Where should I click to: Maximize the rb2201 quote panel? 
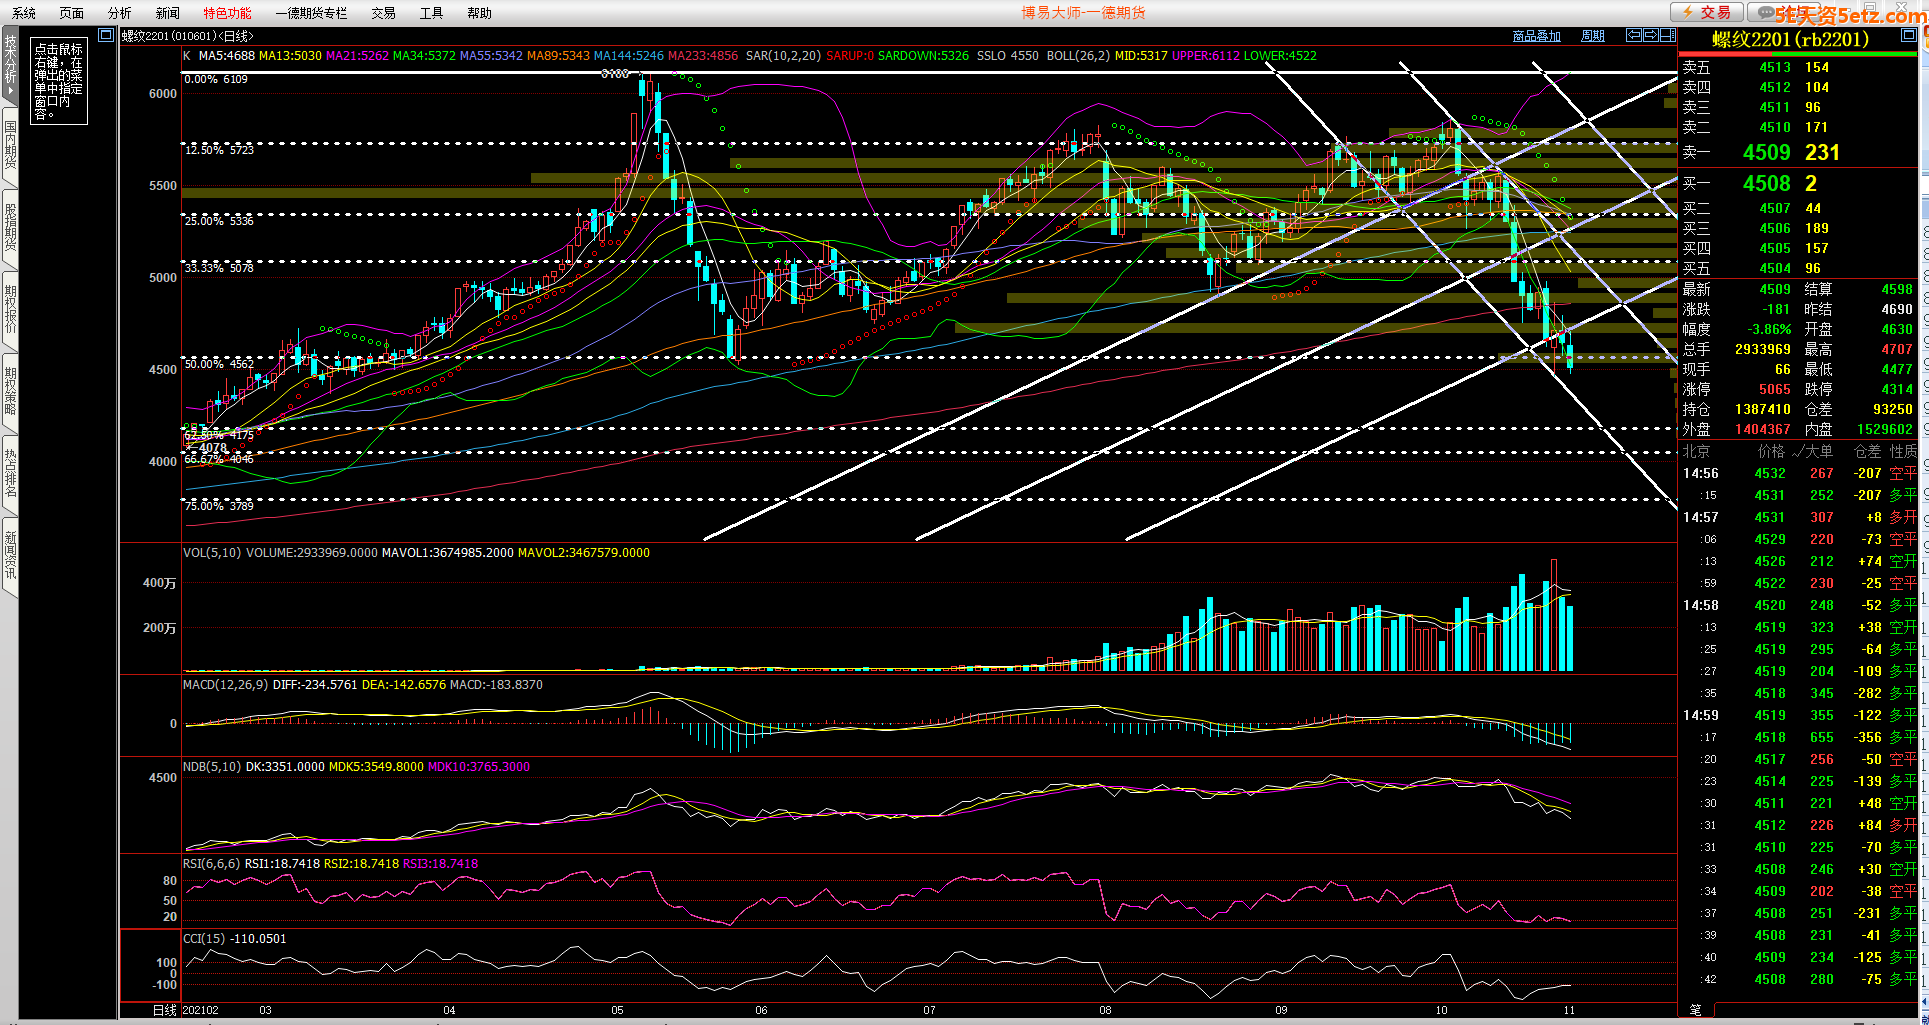click(1908, 35)
